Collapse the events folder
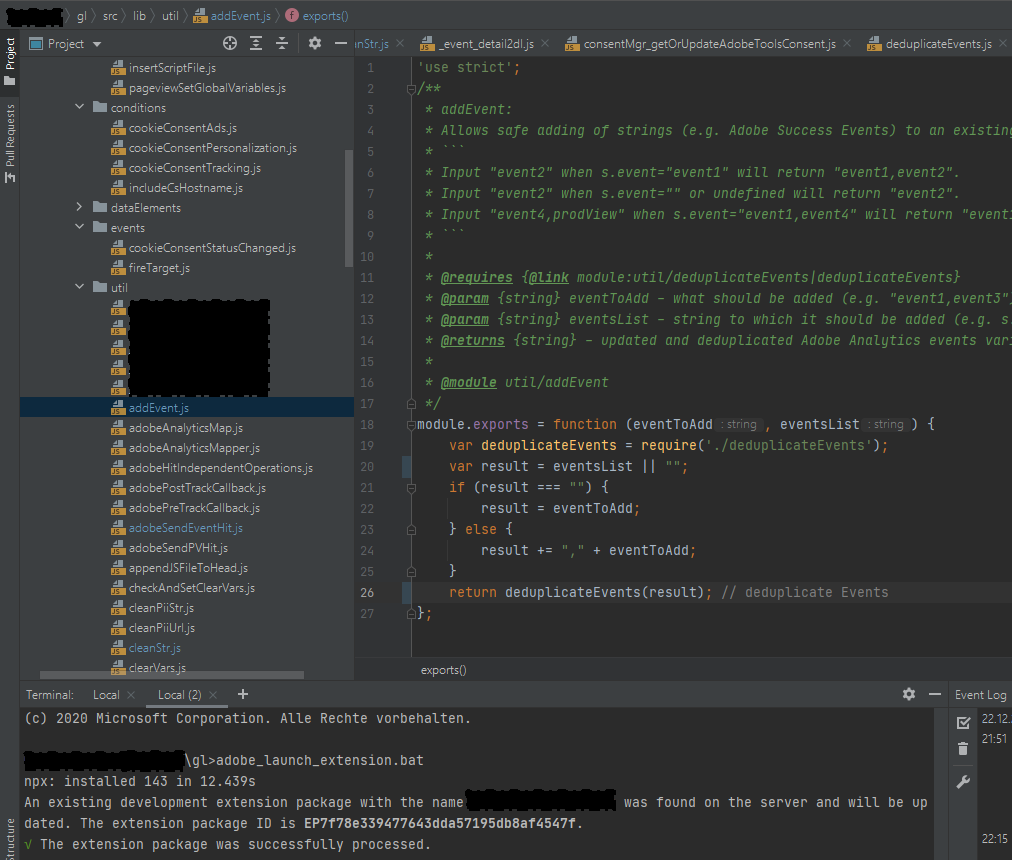 [x=79, y=227]
